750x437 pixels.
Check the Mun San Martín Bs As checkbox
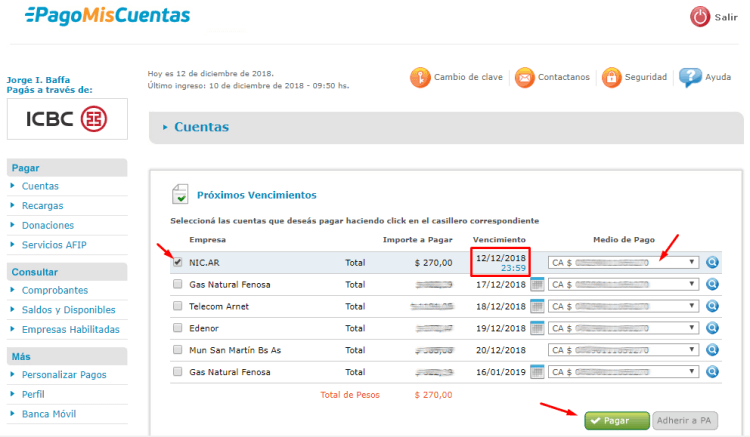click(177, 350)
